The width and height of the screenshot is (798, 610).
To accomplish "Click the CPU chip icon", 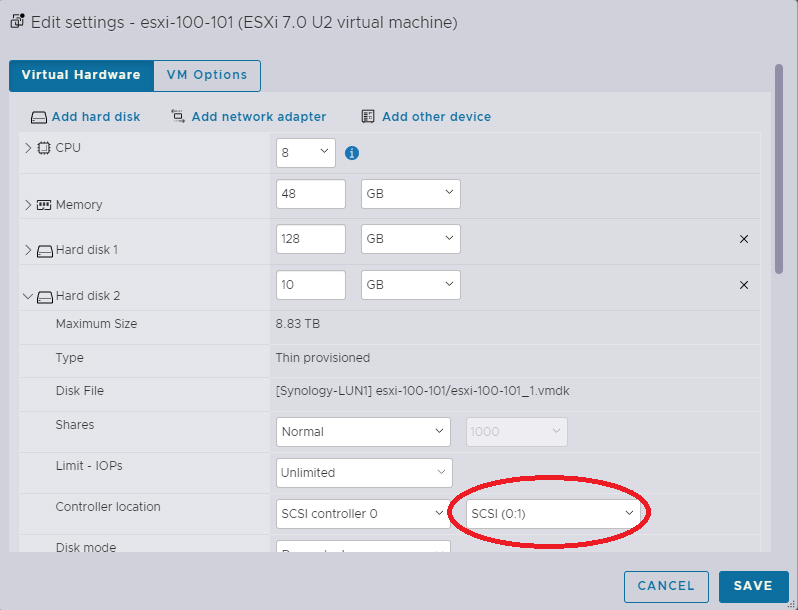I will point(44,148).
